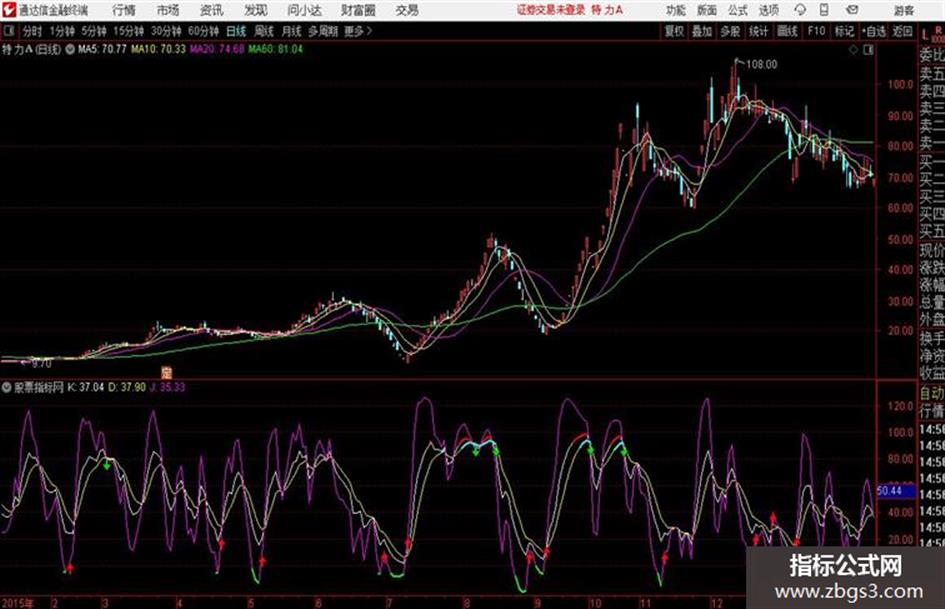Switch to the 周线 weekly tab
Image resolution: width=945 pixels, height=609 pixels.
pyautogui.click(x=264, y=31)
